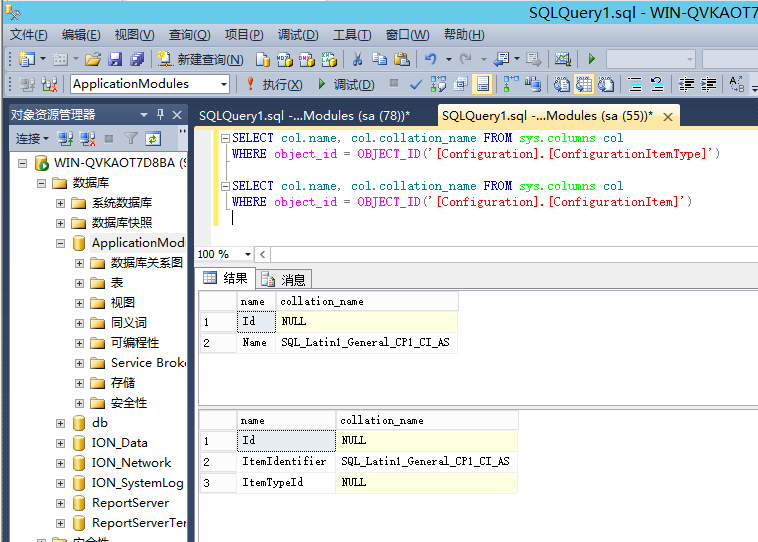Decrease indent of selected lines

686,85
